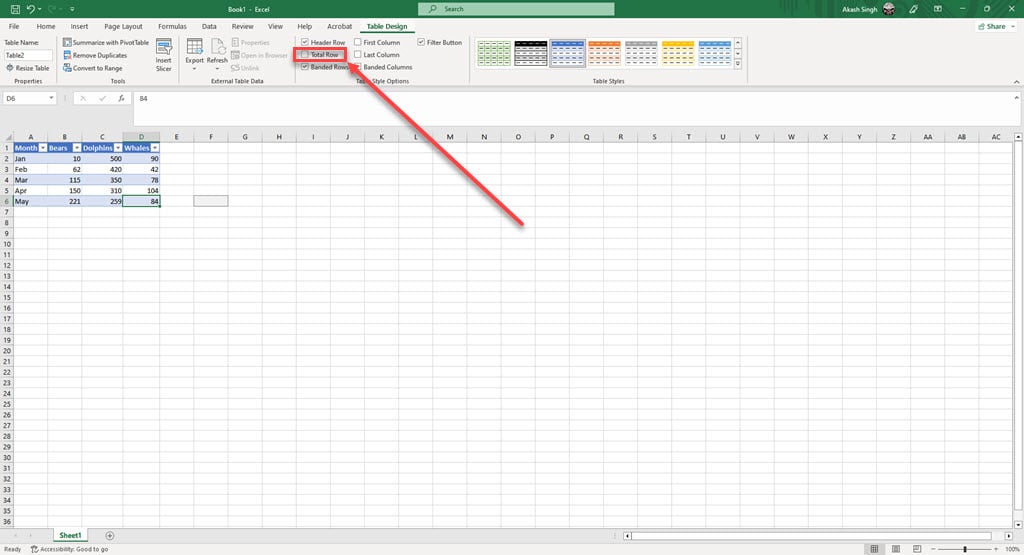
Task: Open the Dolphins column filter dropdown
Action: click(x=118, y=148)
